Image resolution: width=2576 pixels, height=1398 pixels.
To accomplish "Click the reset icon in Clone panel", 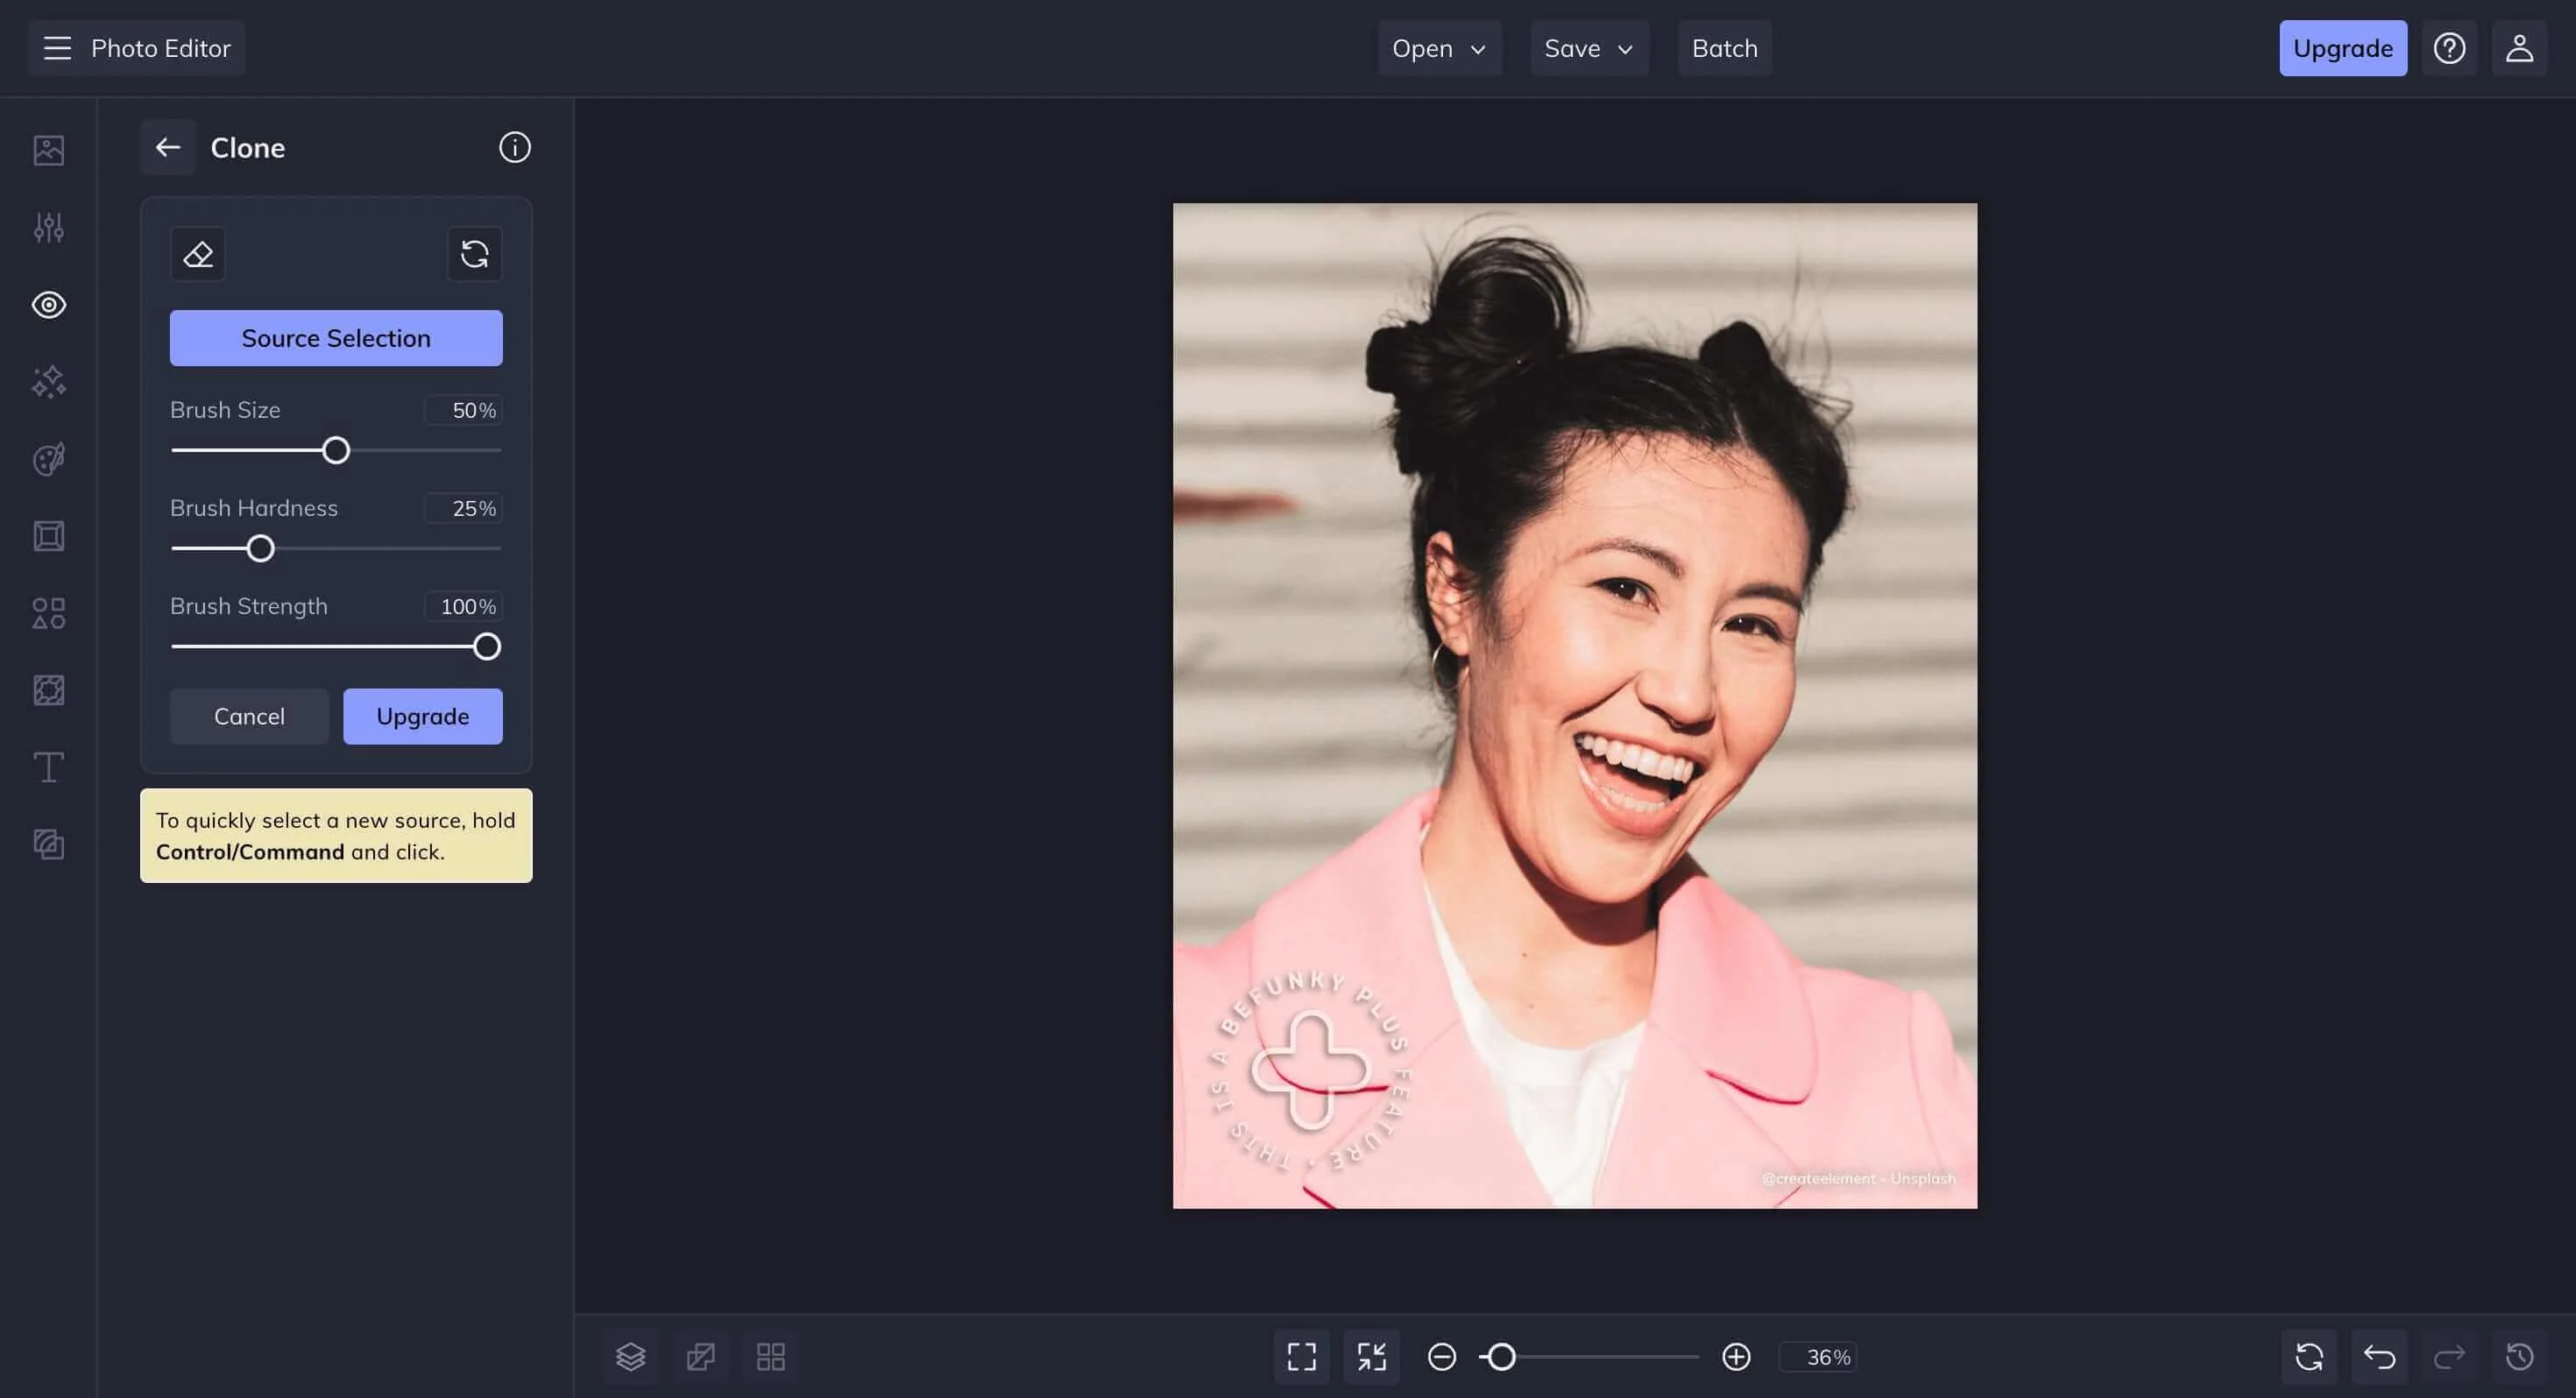I will pos(474,255).
